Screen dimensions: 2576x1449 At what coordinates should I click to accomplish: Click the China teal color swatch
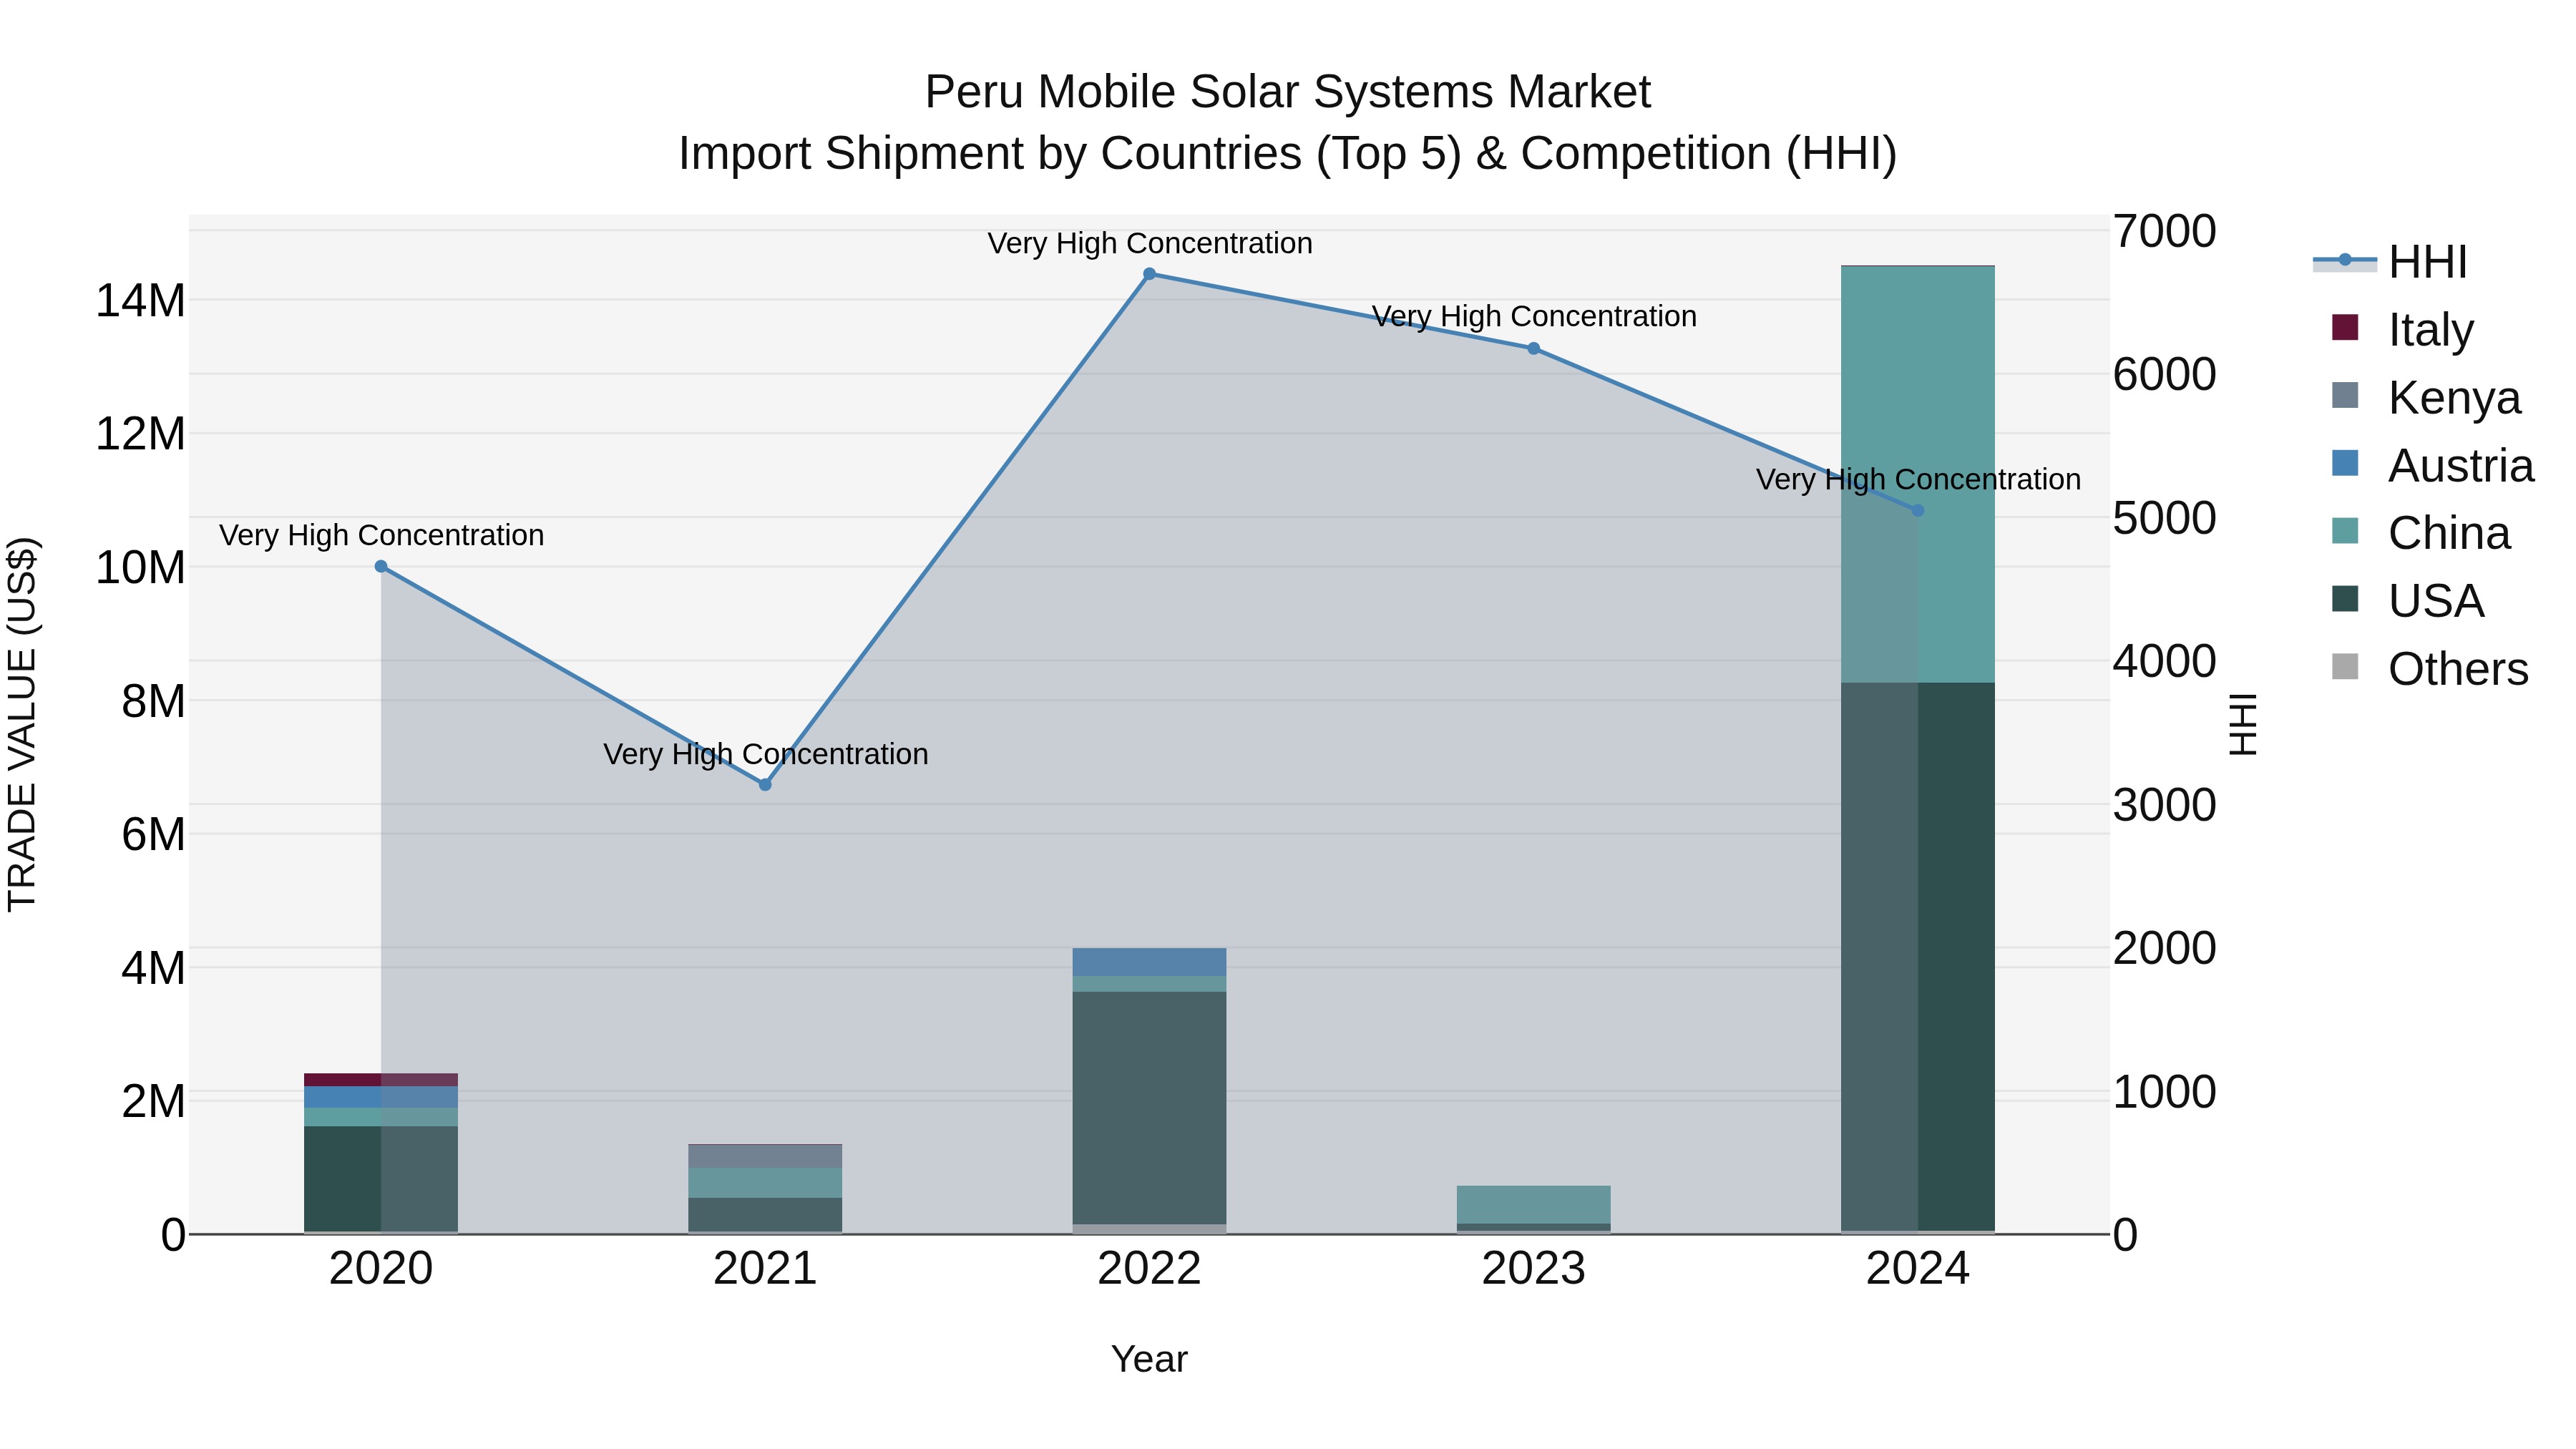coord(2345,531)
